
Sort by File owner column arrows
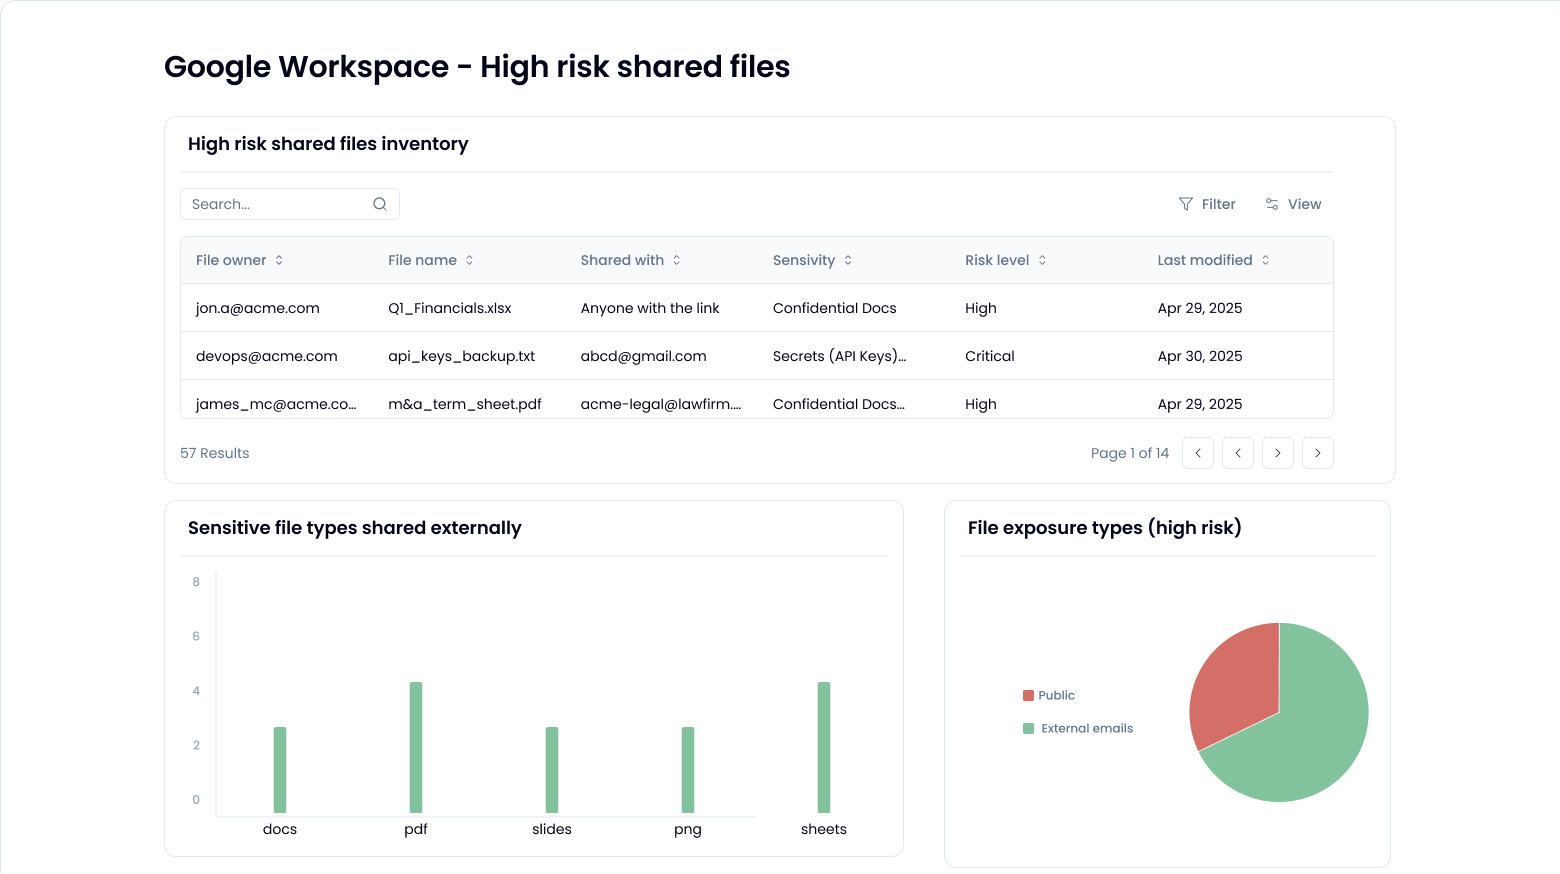(x=279, y=260)
